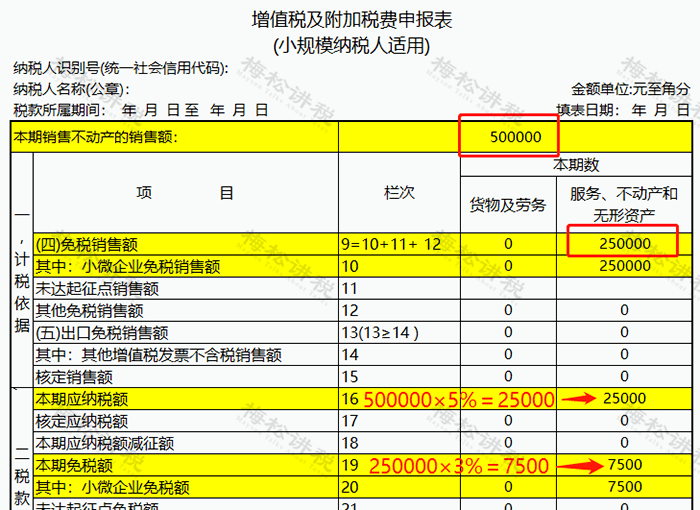Viewport: 700px width, 510px height.
Task: Select the 13(13≥14) column cell
Action: tap(400, 333)
